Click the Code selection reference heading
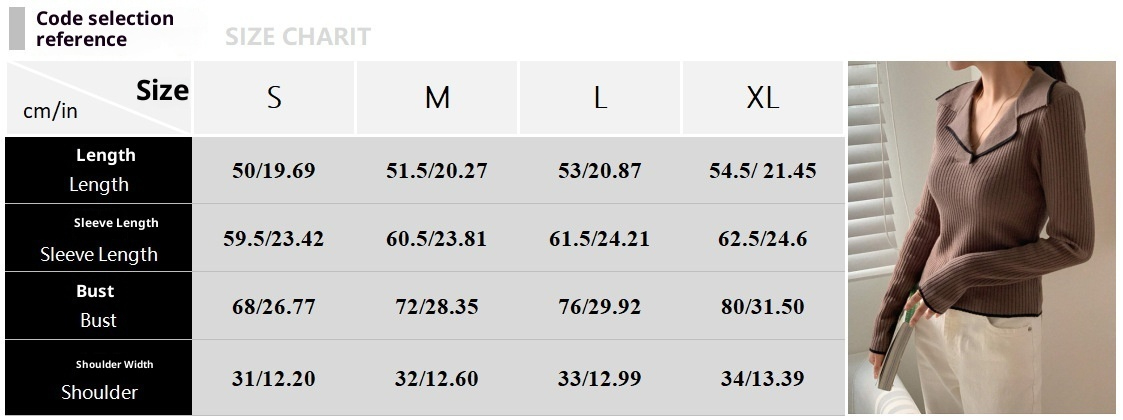The height and width of the screenshot is (420, 1123). 104,29
